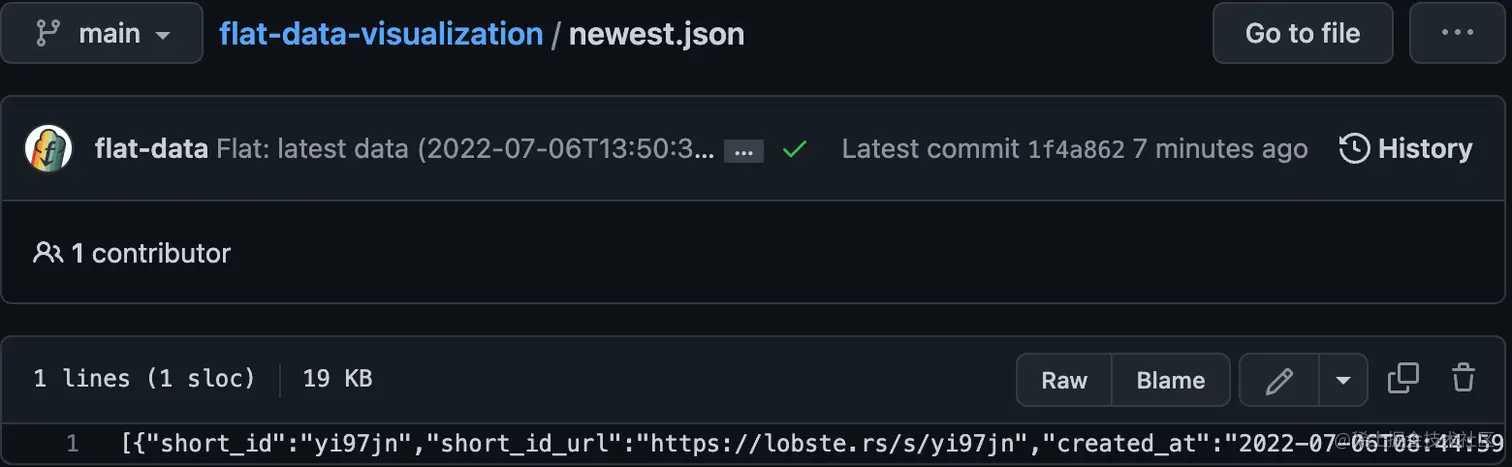Open the three-dot more options menu
Image resolution: width=1512 pixels, height=467 pixels.
(x=1457, y=33)
